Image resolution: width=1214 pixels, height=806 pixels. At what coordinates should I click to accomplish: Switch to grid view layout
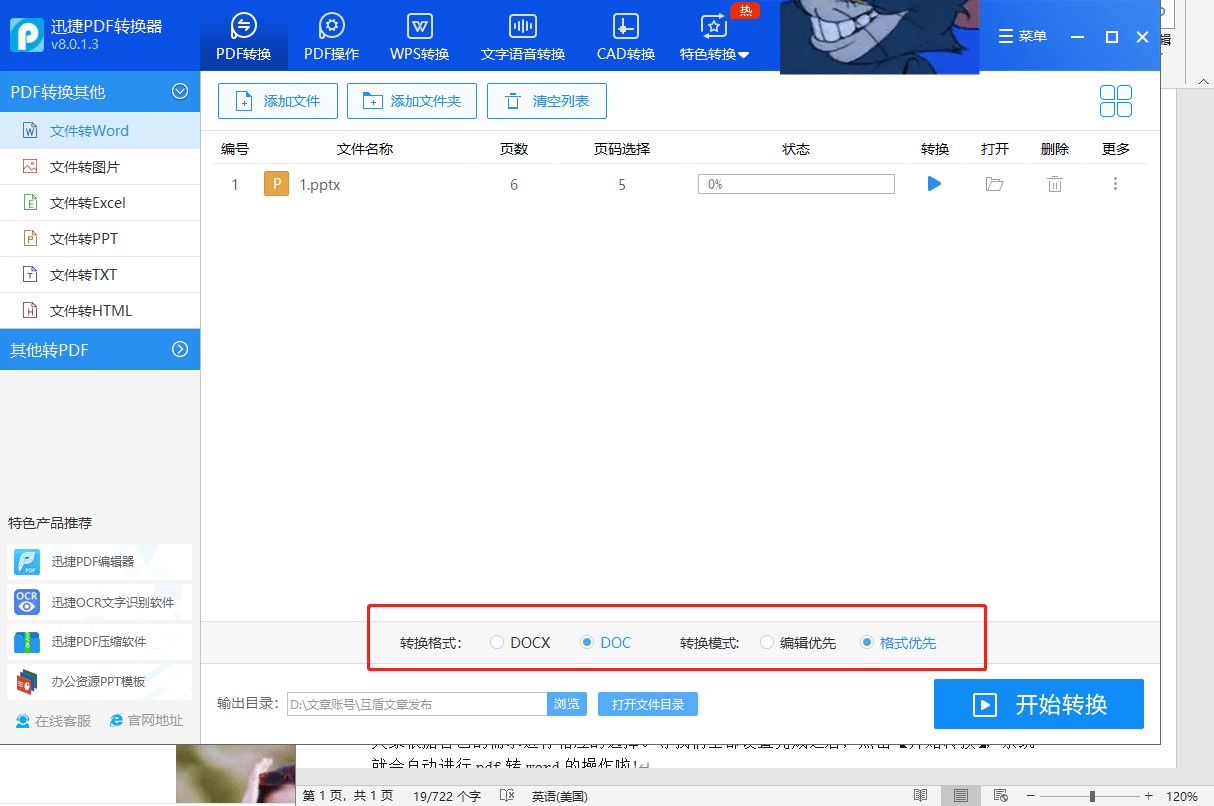[x=1115, y=101]
